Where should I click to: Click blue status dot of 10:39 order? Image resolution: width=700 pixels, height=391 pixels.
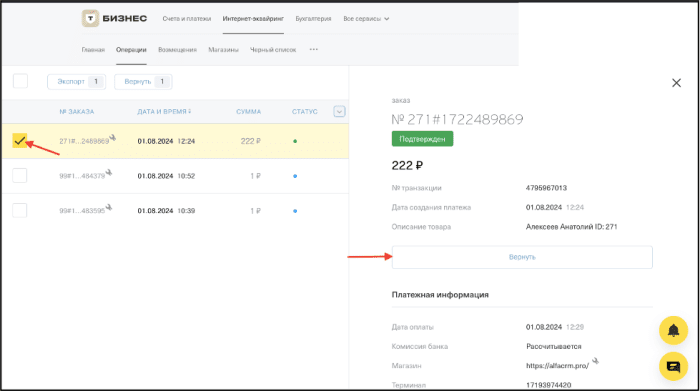(295, 211)
